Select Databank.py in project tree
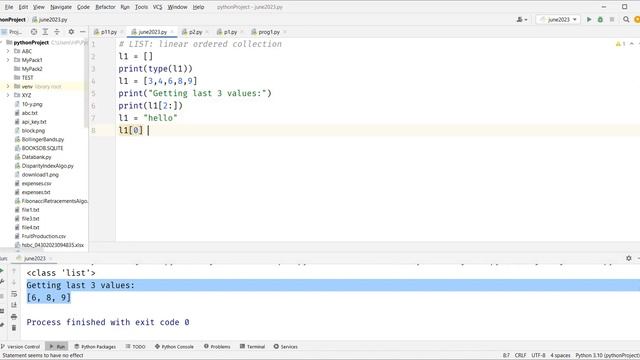The width and height of the screenshot is (640, 360). (x=36, y=157)
